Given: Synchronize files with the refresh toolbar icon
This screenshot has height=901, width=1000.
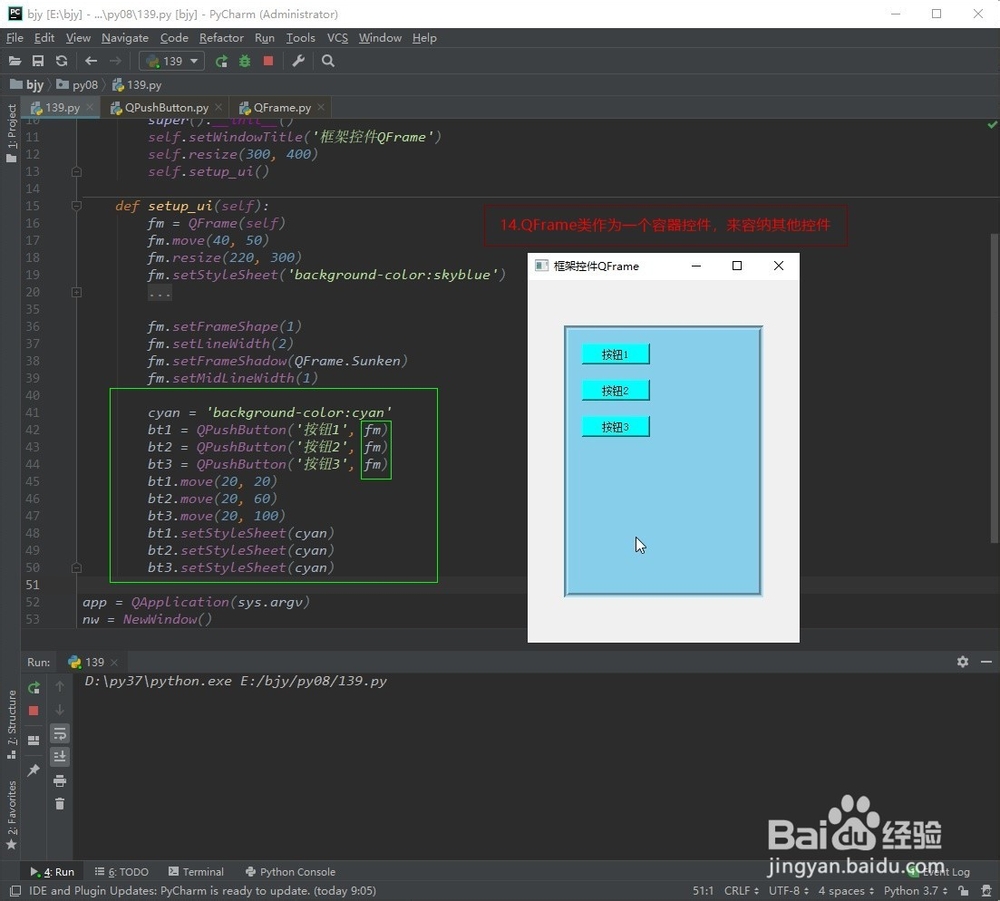Looking at the screenshot, I should [x=61, y=61].
